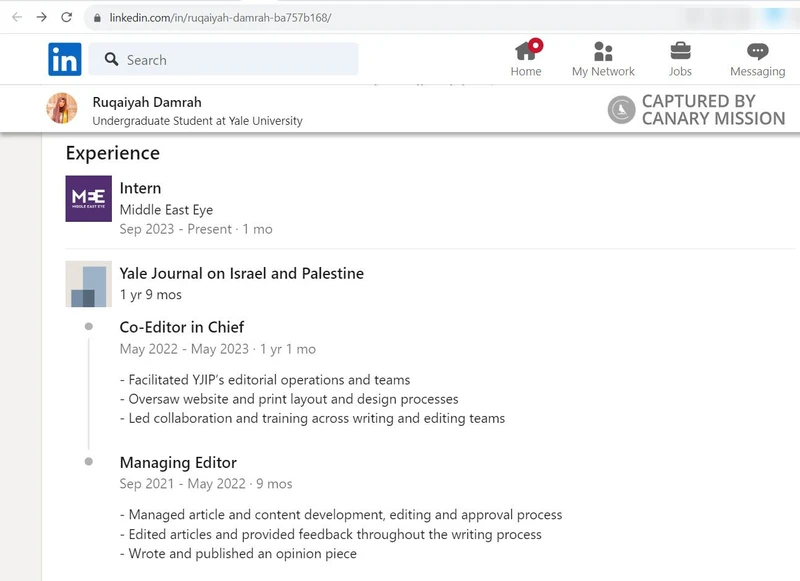Select the Managing Editor role title
Image resolution: width=800 pixels, height=581 pixels.
[178, 462]
